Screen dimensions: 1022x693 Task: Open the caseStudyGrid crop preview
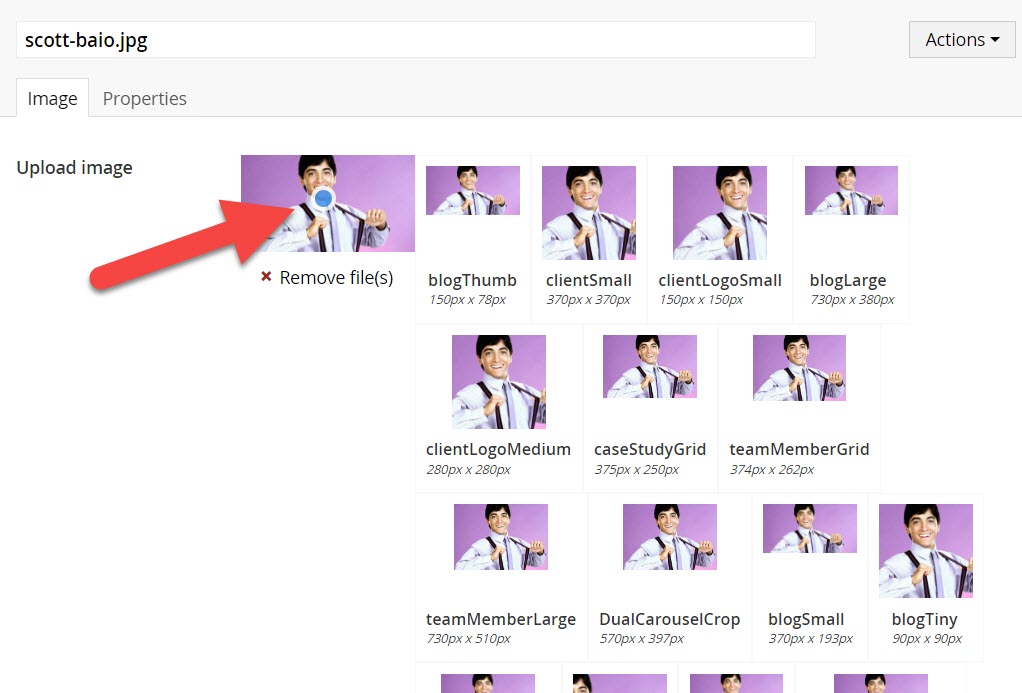pyautogui.click(x=649, y=366)
